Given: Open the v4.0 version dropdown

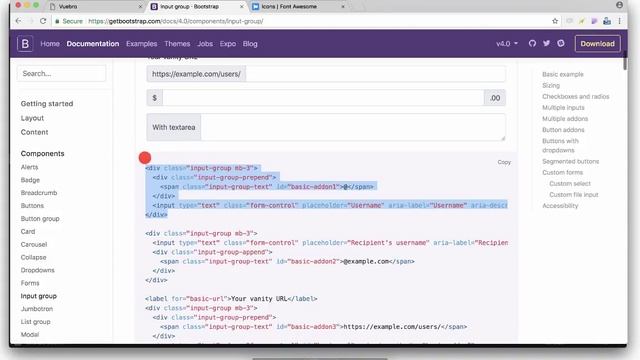Looking at the screenshot, I should click(507, 44).
